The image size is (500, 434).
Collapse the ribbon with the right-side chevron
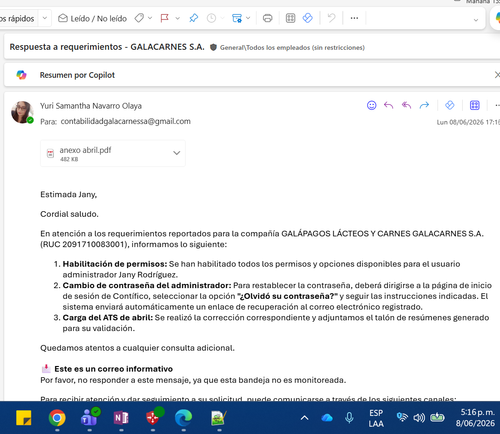click(x=476, y=20)
